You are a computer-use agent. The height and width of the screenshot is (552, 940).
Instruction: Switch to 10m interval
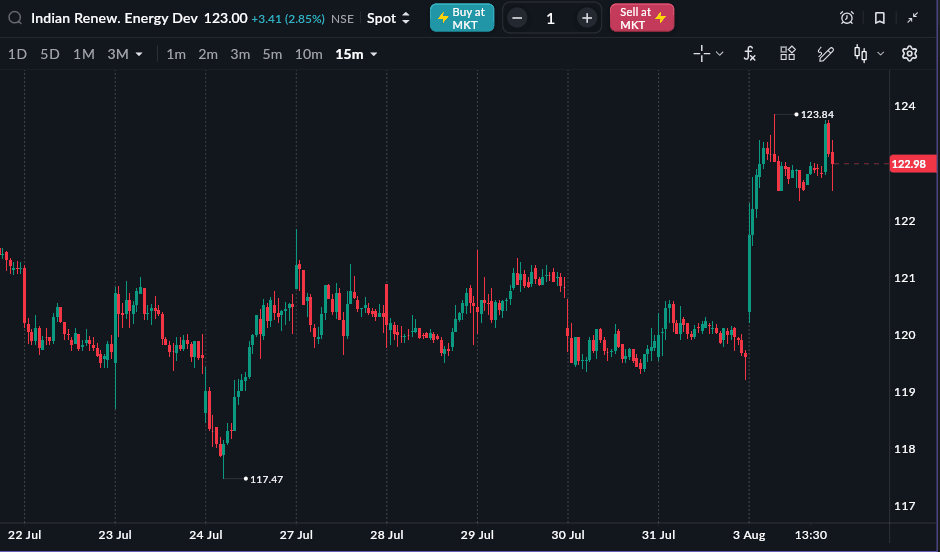(x=309, y=55)
